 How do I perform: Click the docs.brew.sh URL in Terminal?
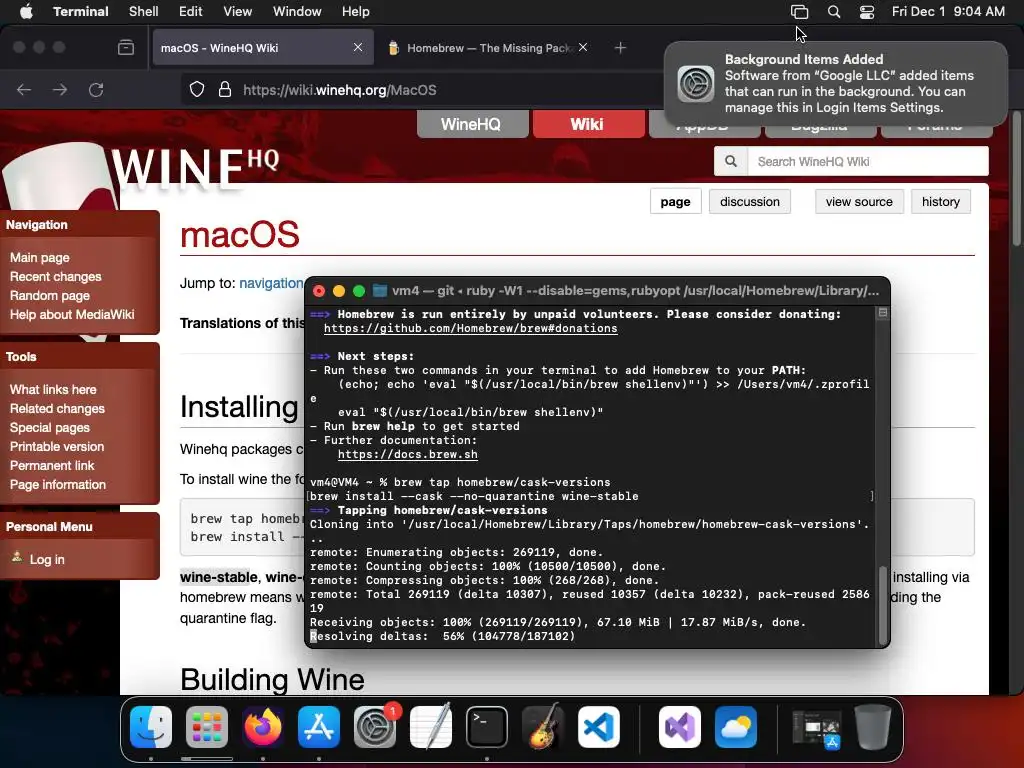click(408, 454)
